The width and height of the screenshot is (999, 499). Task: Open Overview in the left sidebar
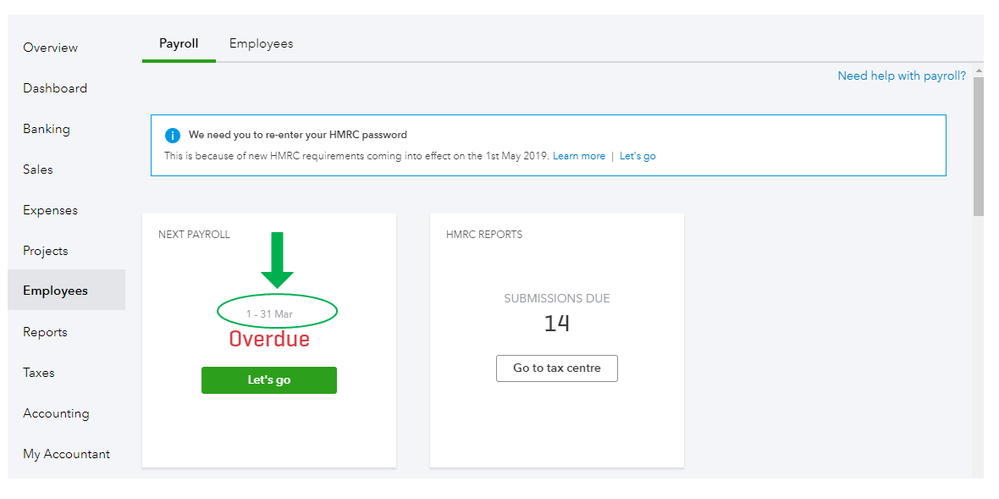point(50,48)
